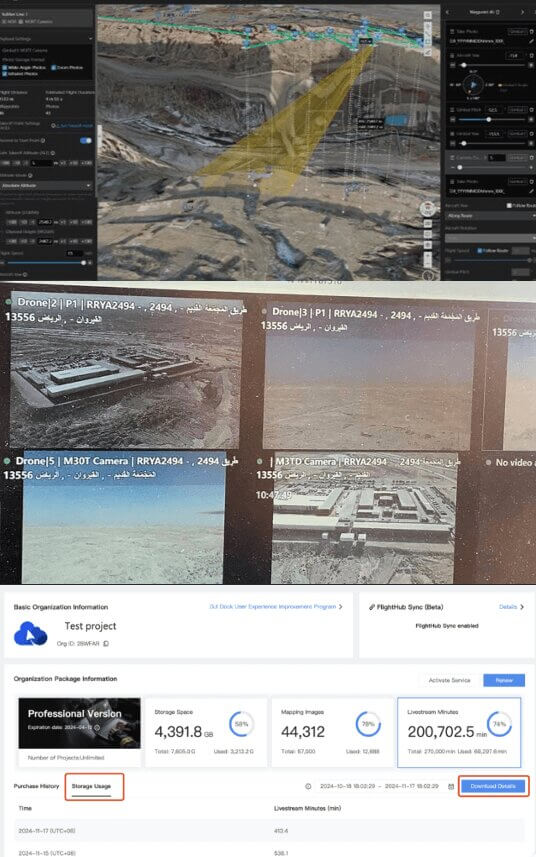
Task: Open the FlightHub Sync Details link
Action: tap(508, 607)
